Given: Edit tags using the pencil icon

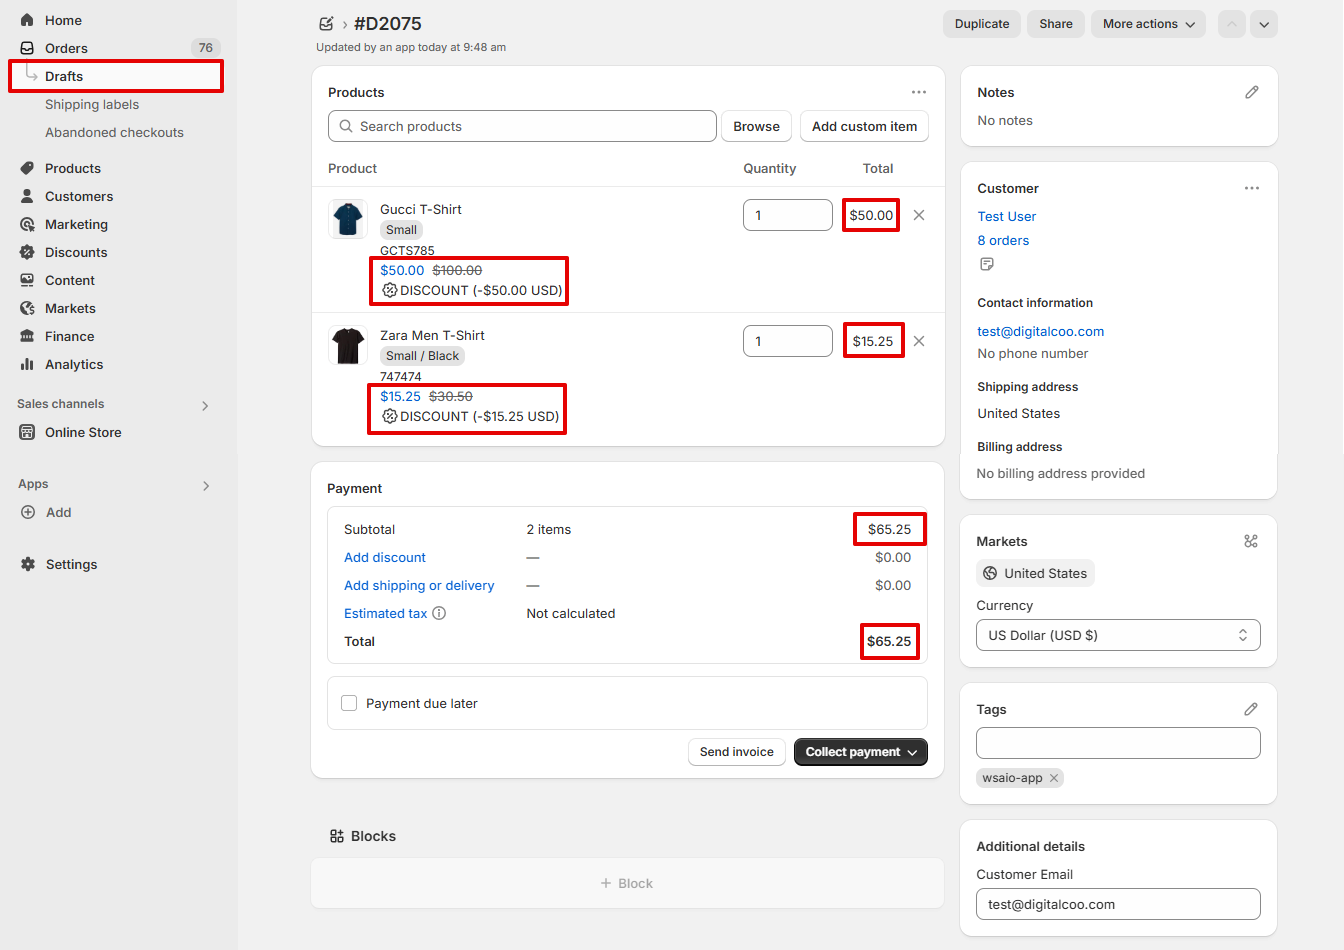Looking at the screenshot, I should click(x=1250, y=709).
